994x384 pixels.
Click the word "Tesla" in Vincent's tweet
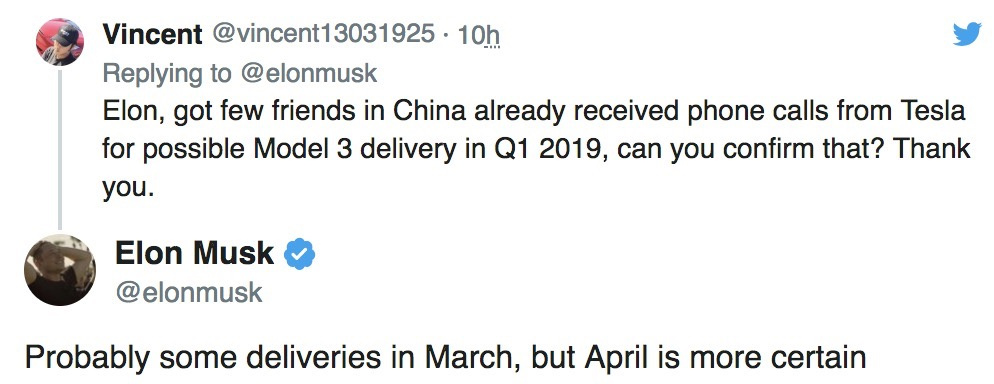point(933,111)
